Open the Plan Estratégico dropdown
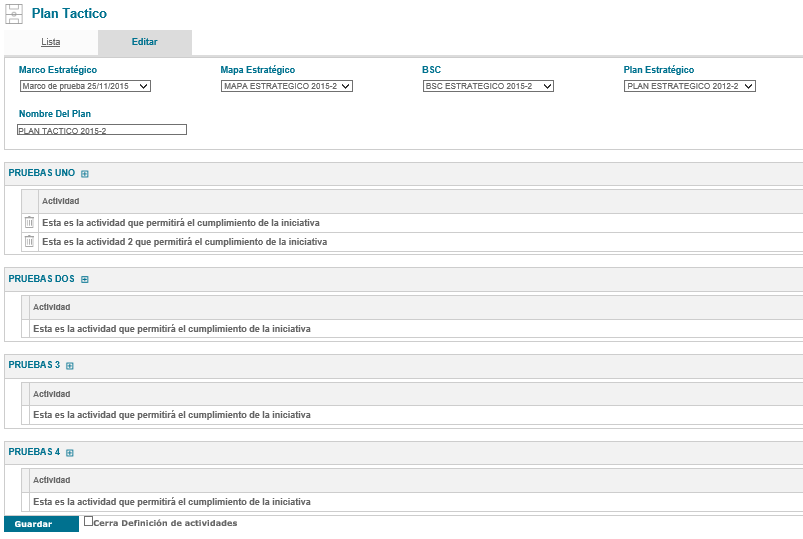Viewport: 803px width, 539px height. [690, 86]
